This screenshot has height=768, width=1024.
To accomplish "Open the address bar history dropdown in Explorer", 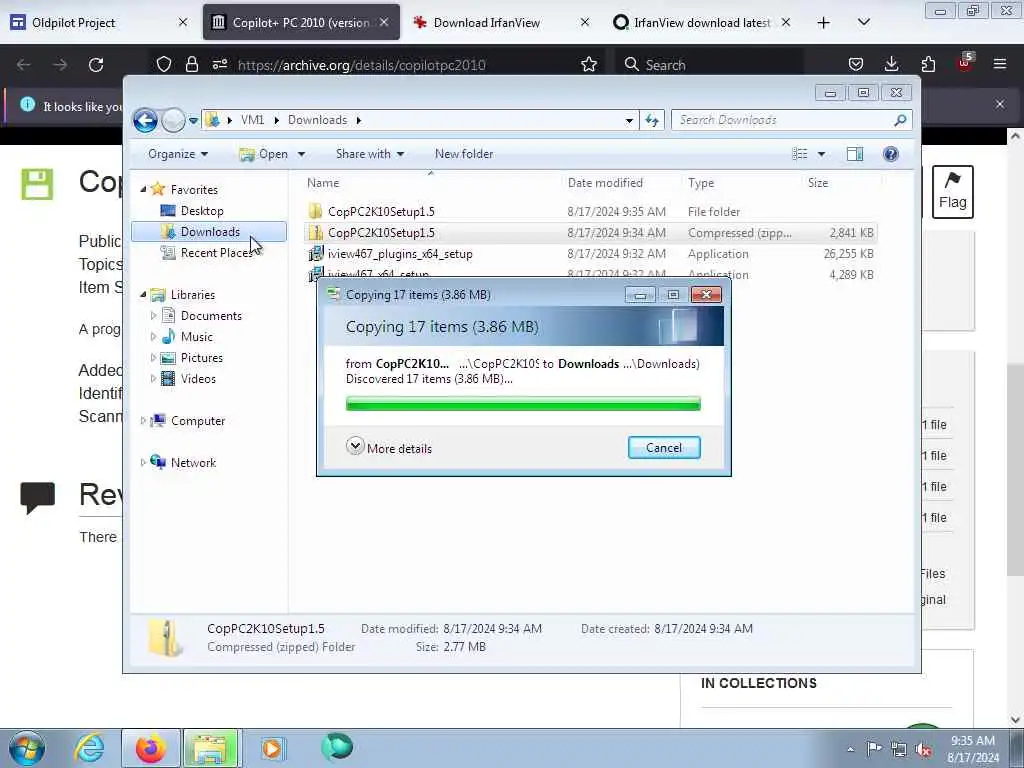I will pyautogui.click(x=629, y=120).
